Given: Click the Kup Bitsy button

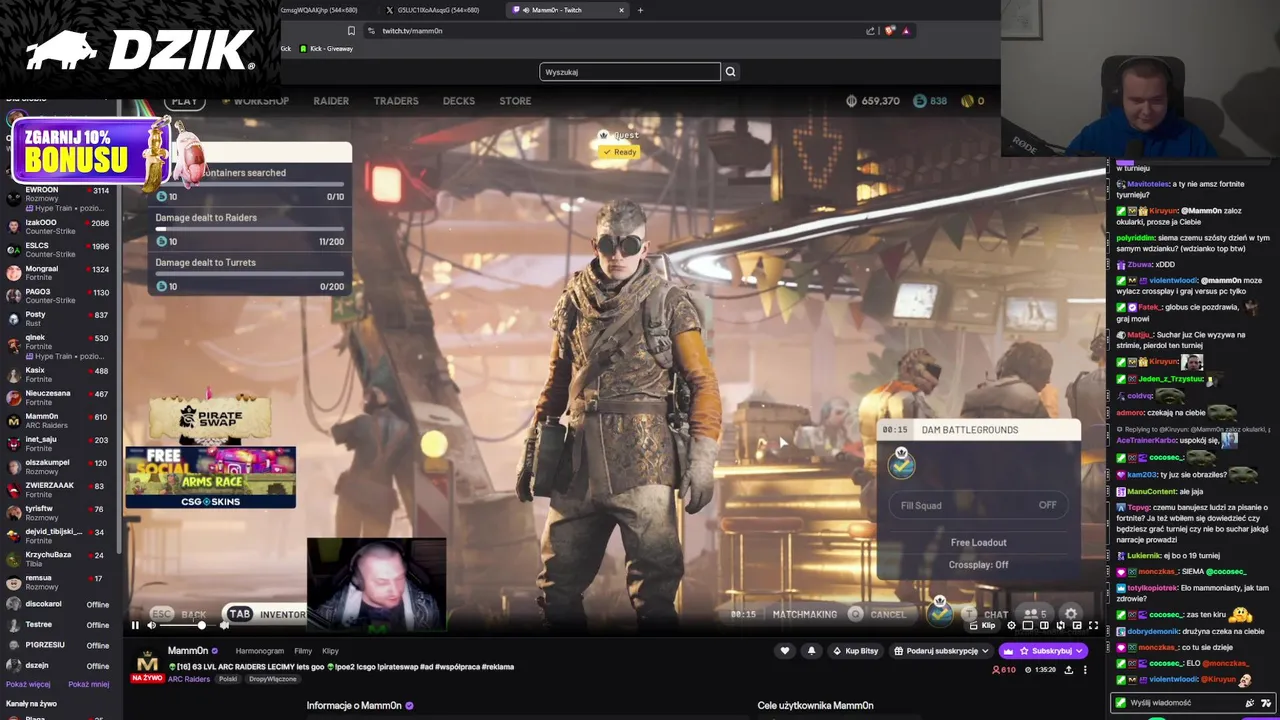Looking at the screenshot, I should coord(855,650).
